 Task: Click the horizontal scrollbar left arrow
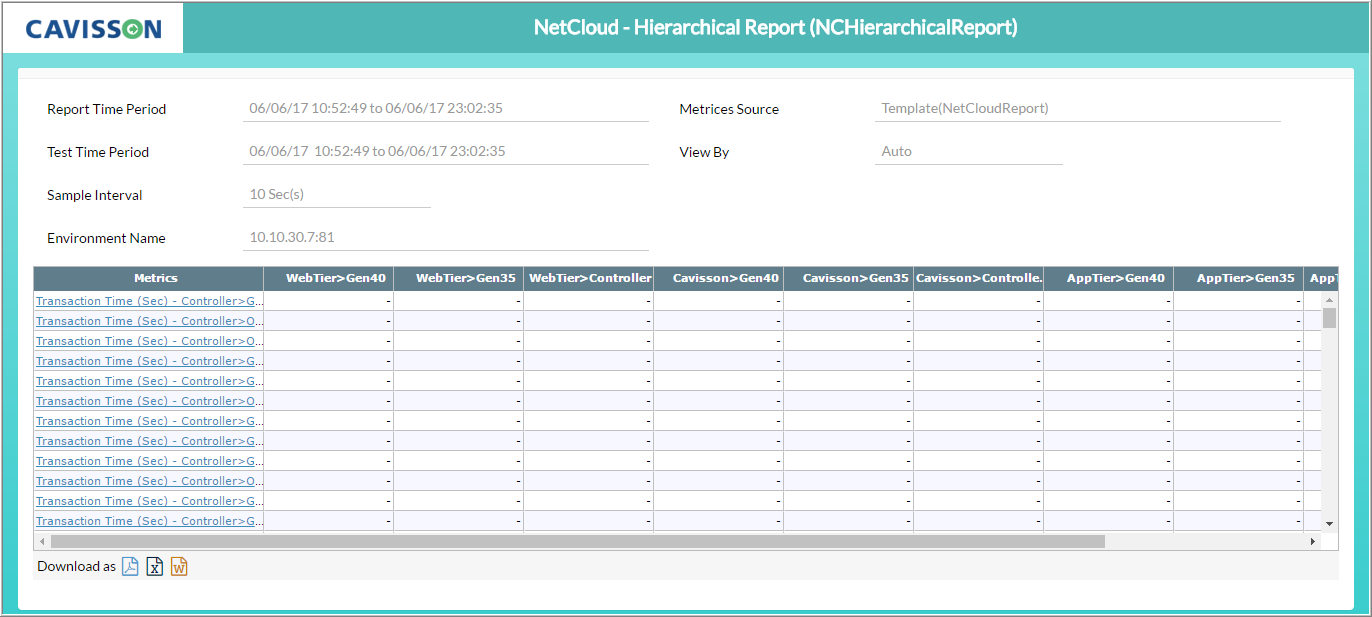[x=42, y=541]
